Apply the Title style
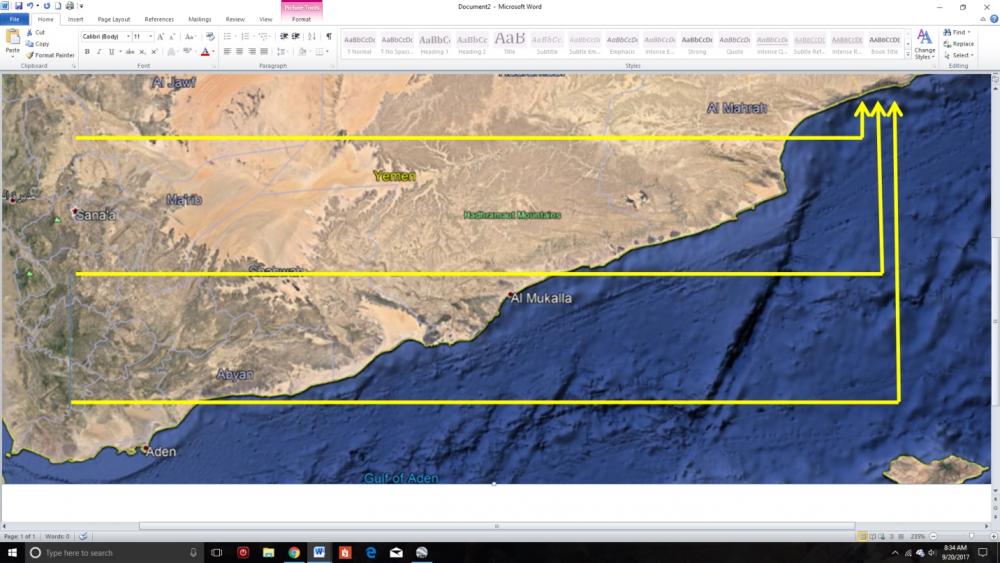The width and height of the screenshot is (1000, 563). click(510, 43)
